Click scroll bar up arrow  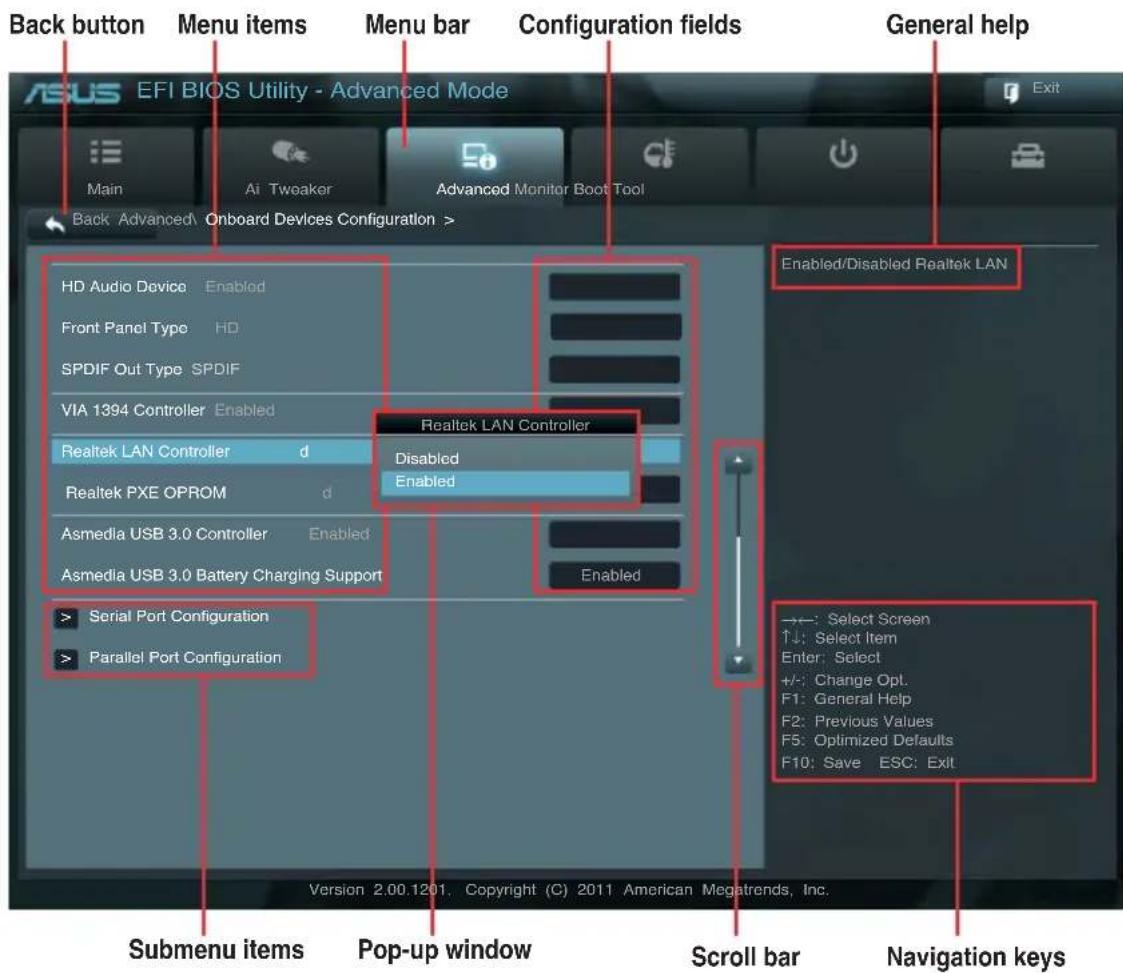738,462
